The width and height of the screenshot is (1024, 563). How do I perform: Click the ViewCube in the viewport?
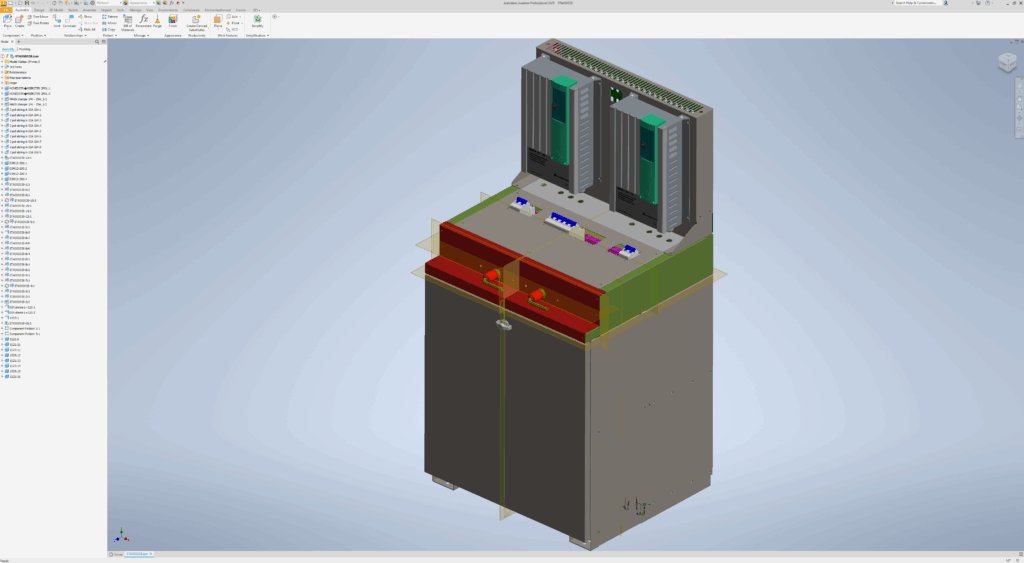coord(1007,63)
